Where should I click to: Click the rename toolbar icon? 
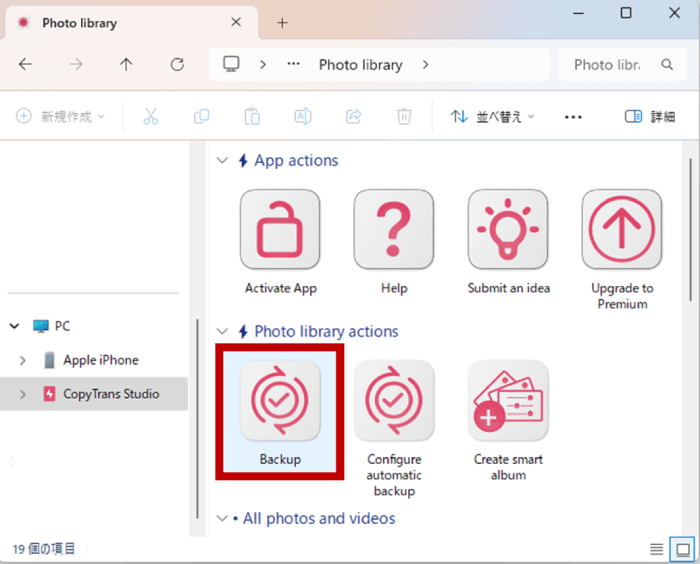pos(303,117)
